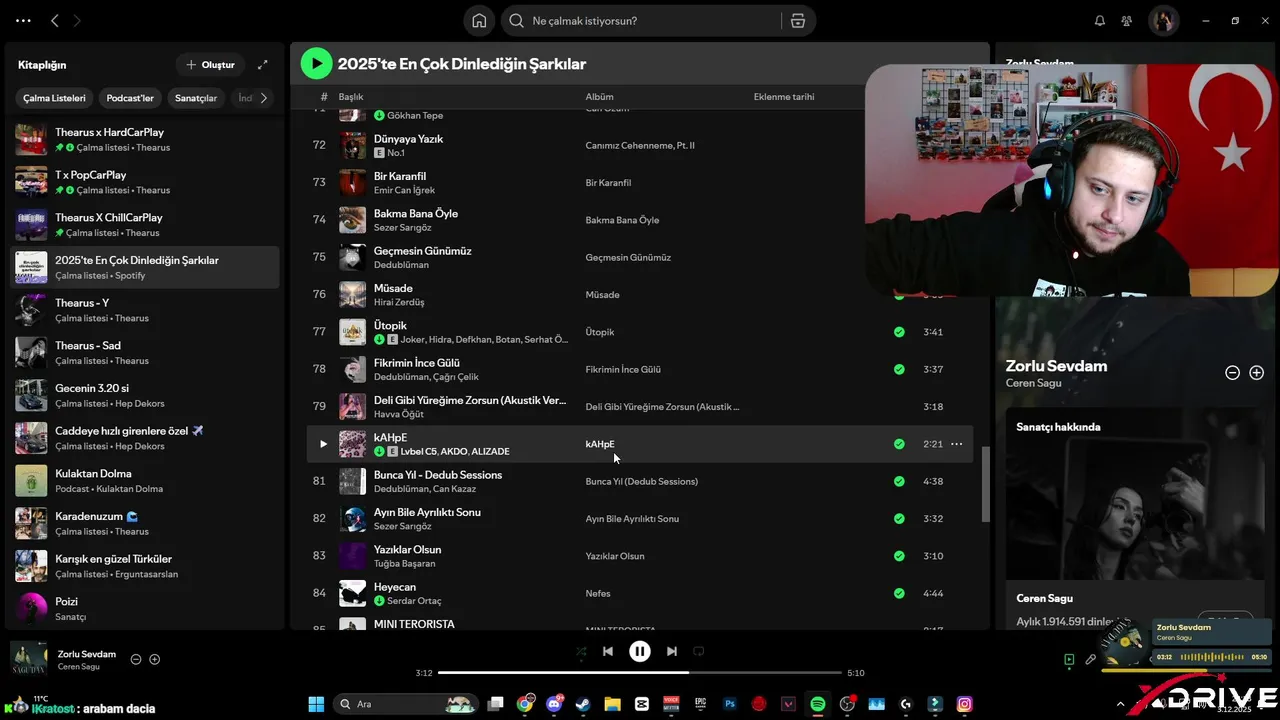Open the lyrics microphone icon
The width and height of the screenshot is (1280, 720).
pyautogui.click(x=1091, y=660)
